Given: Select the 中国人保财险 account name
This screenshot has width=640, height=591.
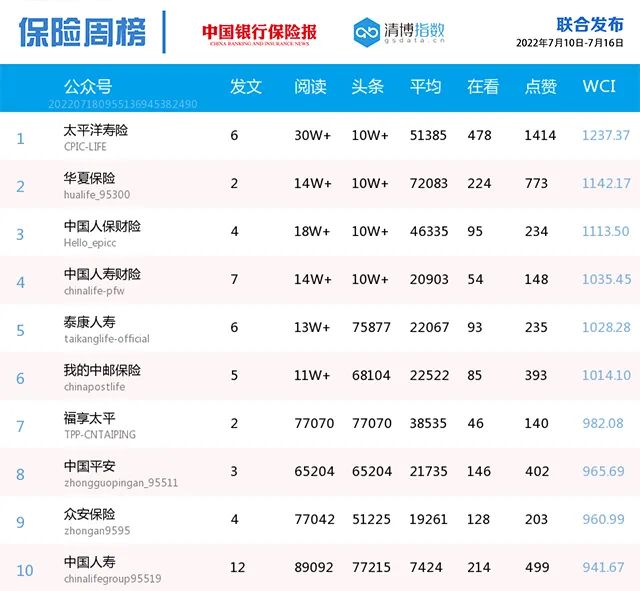Looking at the screenshot, I should [x=102, y=226].
